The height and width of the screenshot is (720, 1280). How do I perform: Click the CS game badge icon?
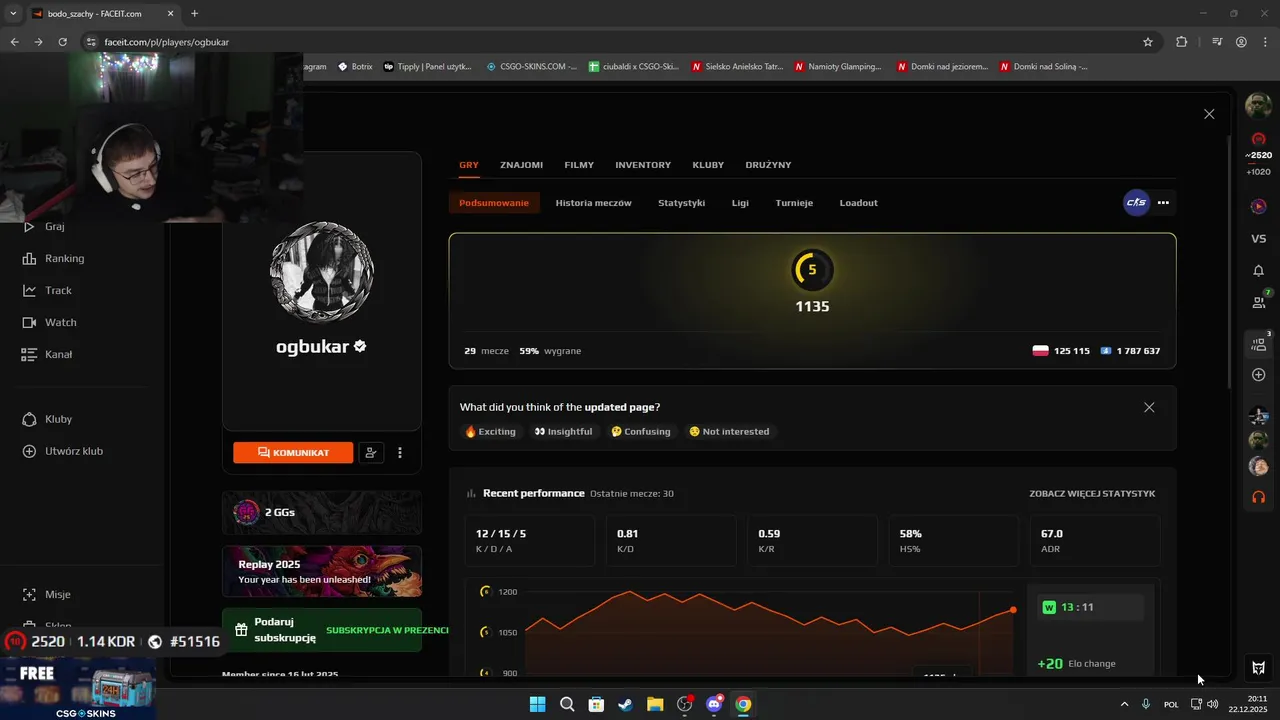[1137, 203]
